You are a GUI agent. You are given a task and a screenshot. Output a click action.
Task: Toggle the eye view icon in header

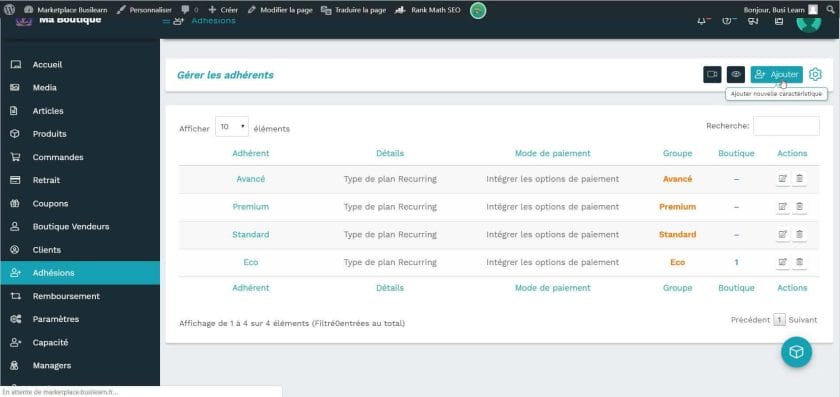[736, 74]
